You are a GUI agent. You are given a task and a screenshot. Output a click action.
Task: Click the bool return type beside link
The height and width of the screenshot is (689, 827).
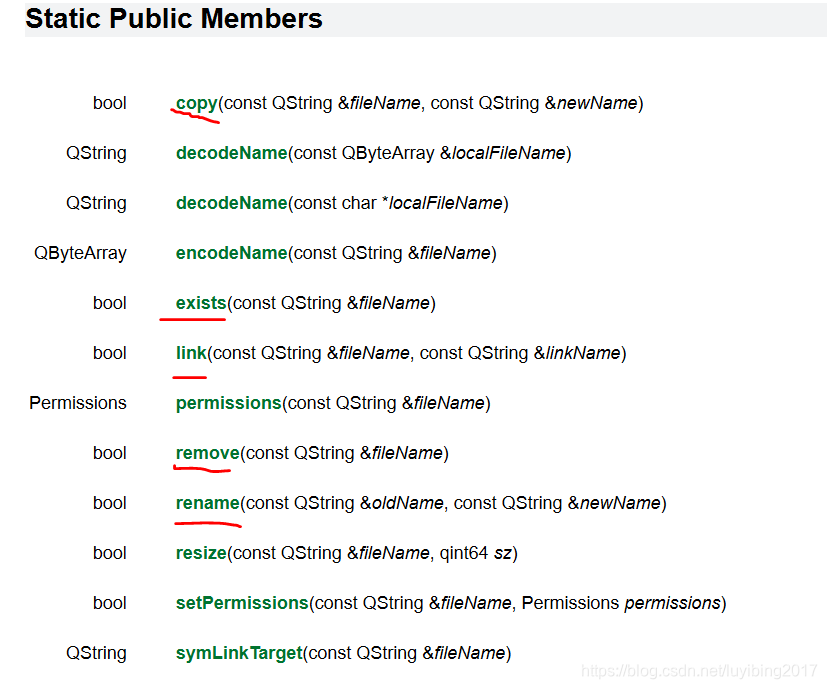110,353
